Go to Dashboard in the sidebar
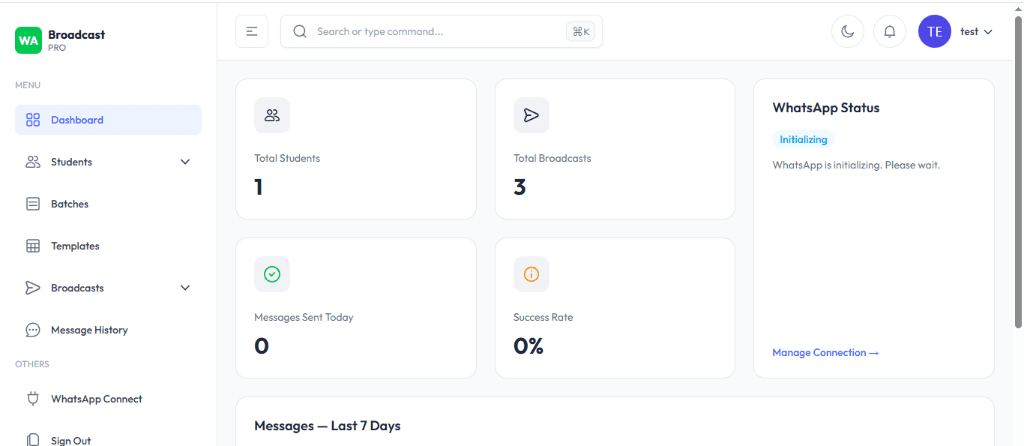 (108, 120)
